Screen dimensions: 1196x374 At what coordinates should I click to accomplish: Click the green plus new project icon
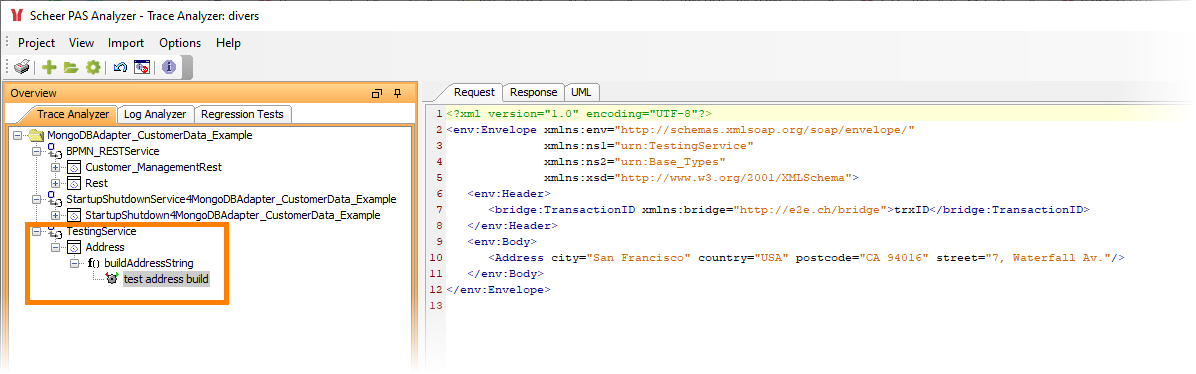click(x=50, y=67)
